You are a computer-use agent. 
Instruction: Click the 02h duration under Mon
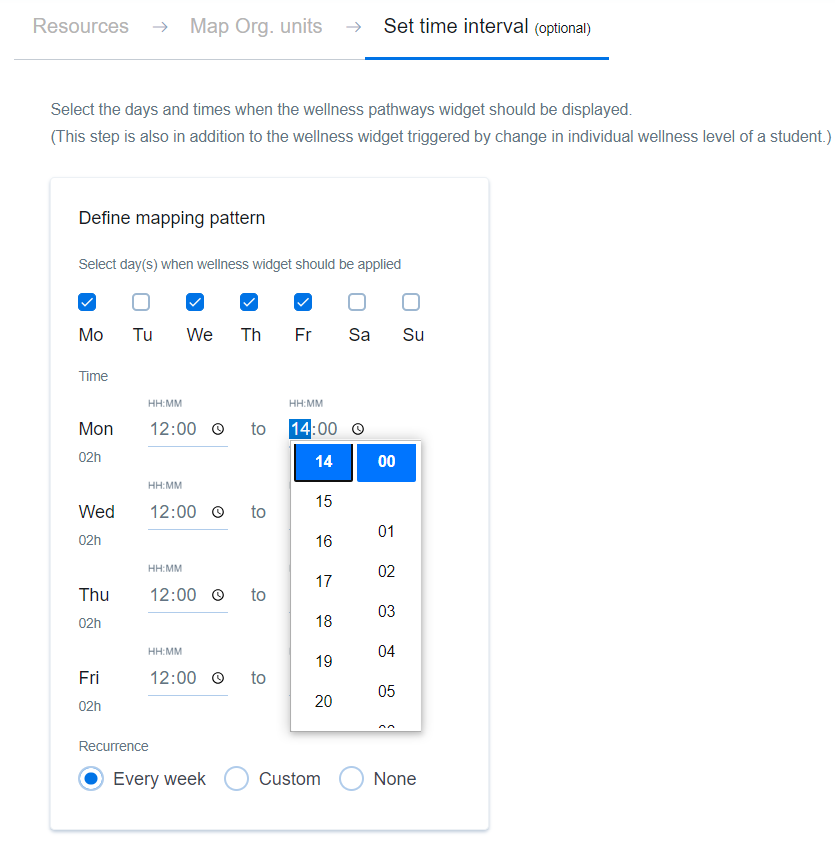pos(90,458)
